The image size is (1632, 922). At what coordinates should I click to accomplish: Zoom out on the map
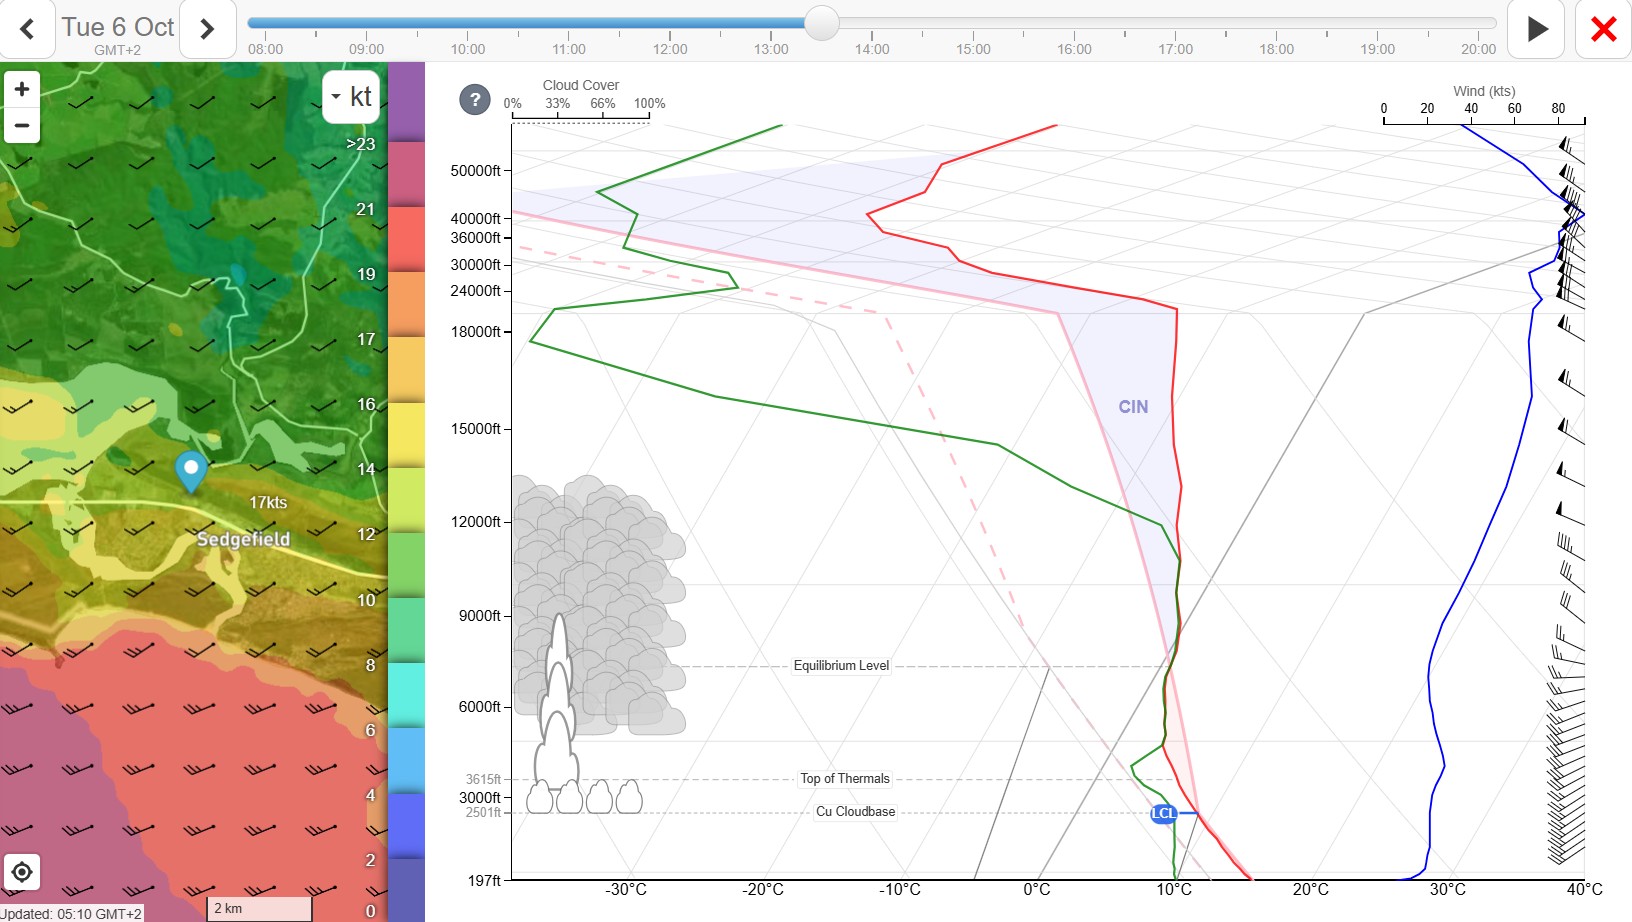22,125
